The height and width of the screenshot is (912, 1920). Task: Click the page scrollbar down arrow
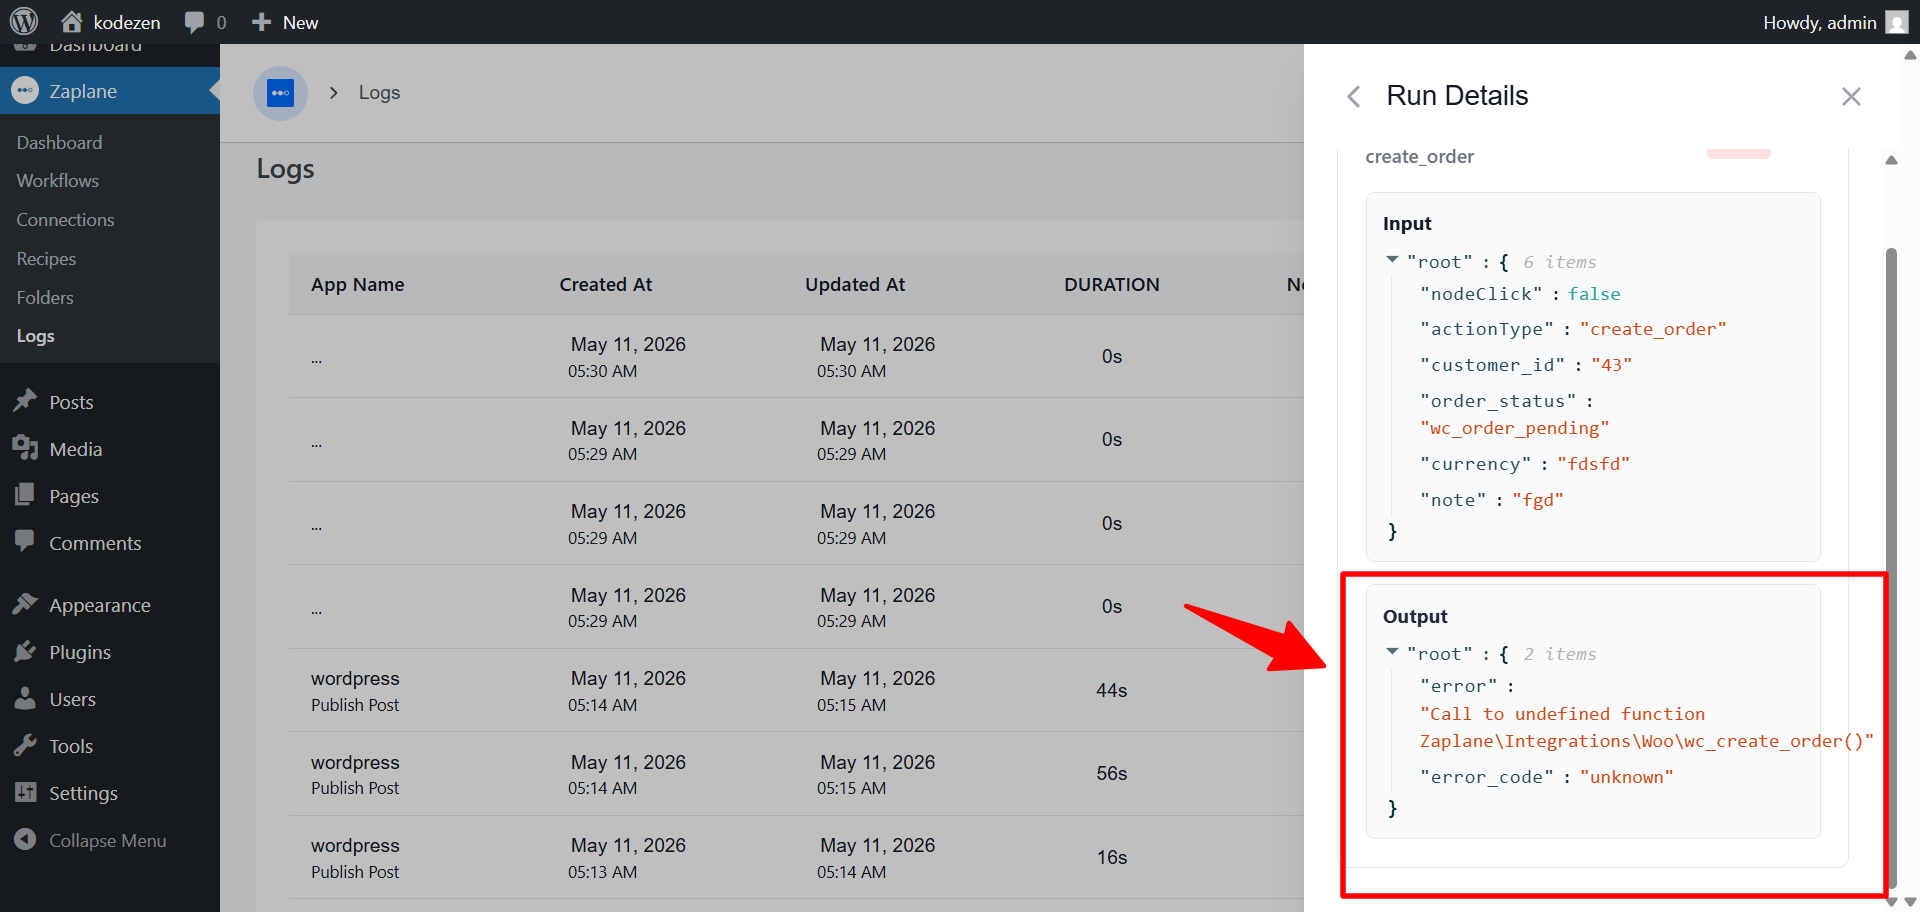(x=1910, y=902)
